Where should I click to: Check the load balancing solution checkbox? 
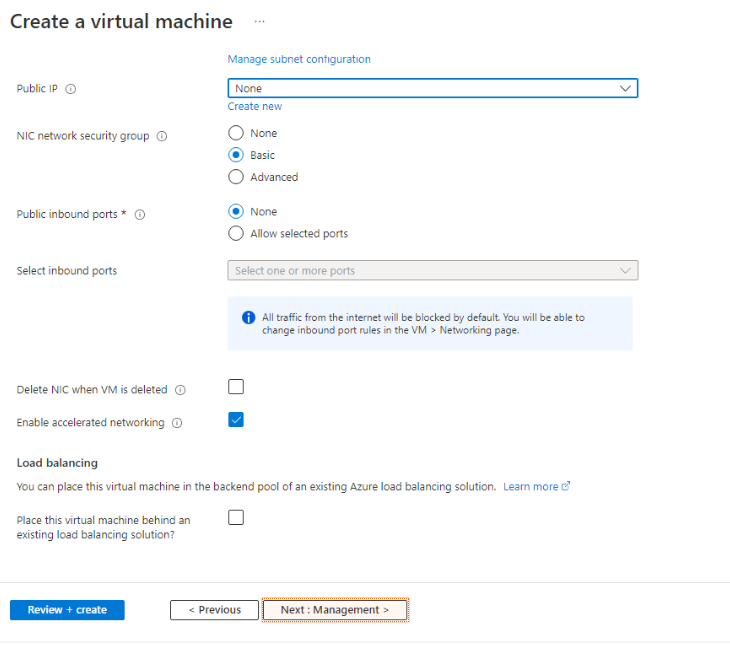(236, 517)
